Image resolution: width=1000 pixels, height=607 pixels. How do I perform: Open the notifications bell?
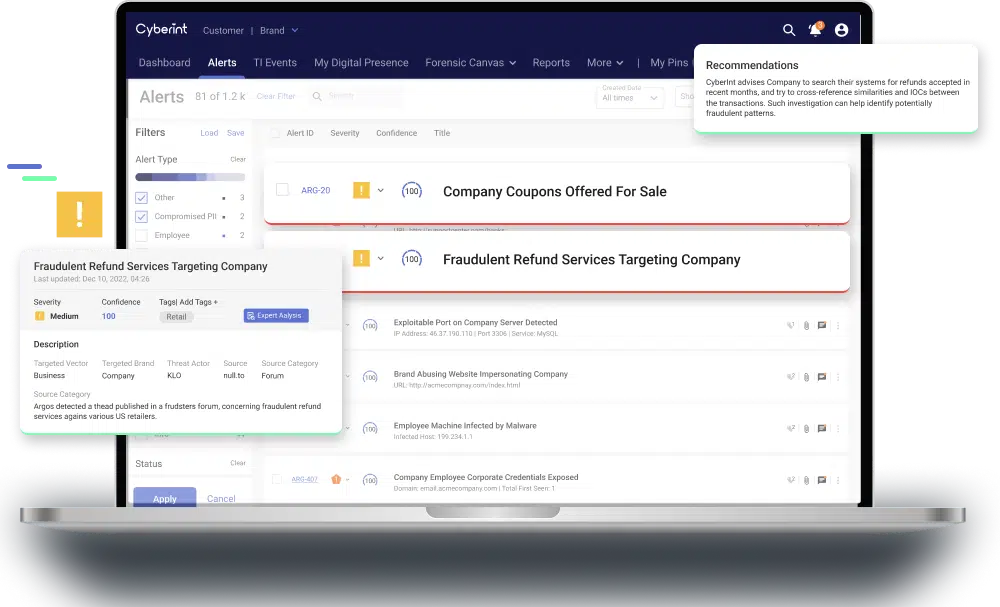pos(815,30)
